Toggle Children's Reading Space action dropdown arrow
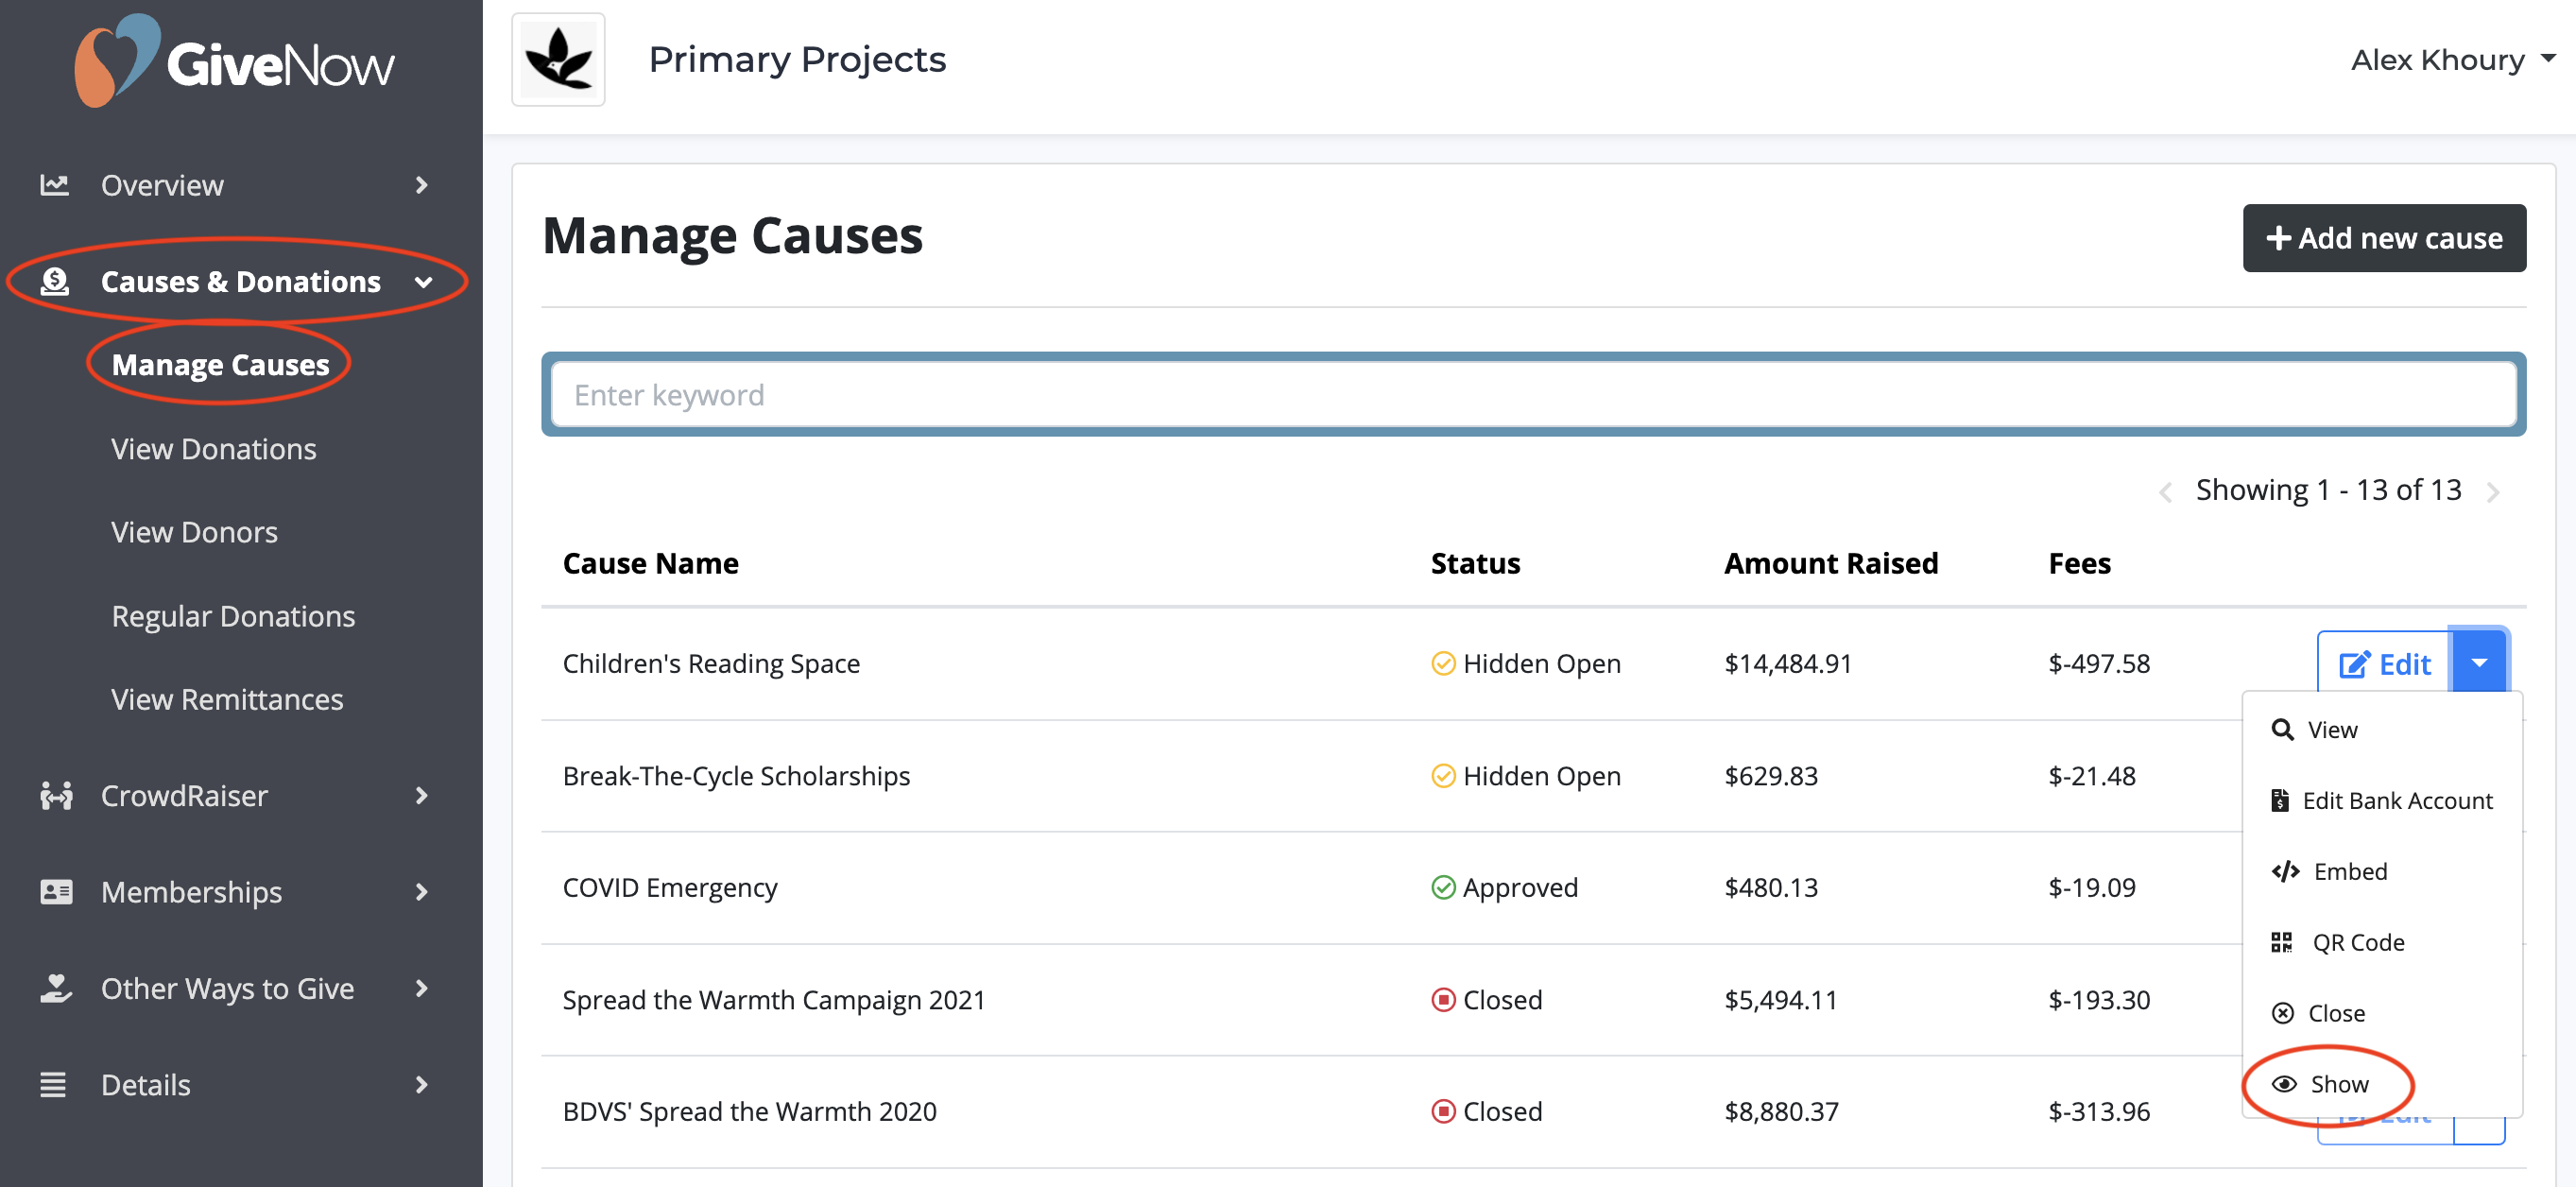The width and height of the screenshot is (2576, 1187). [x=2479, y=663]
